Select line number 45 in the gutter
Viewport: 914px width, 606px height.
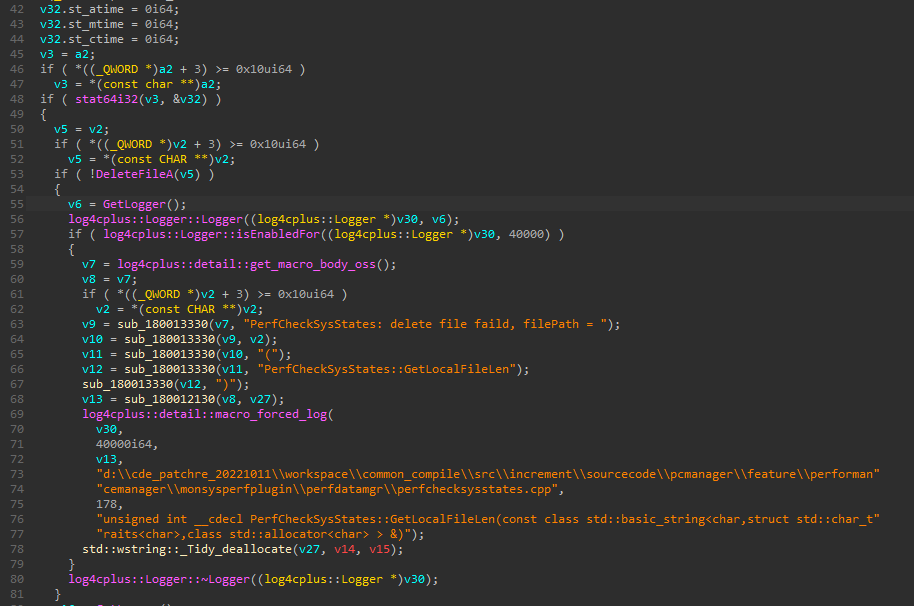click(17, 54)
